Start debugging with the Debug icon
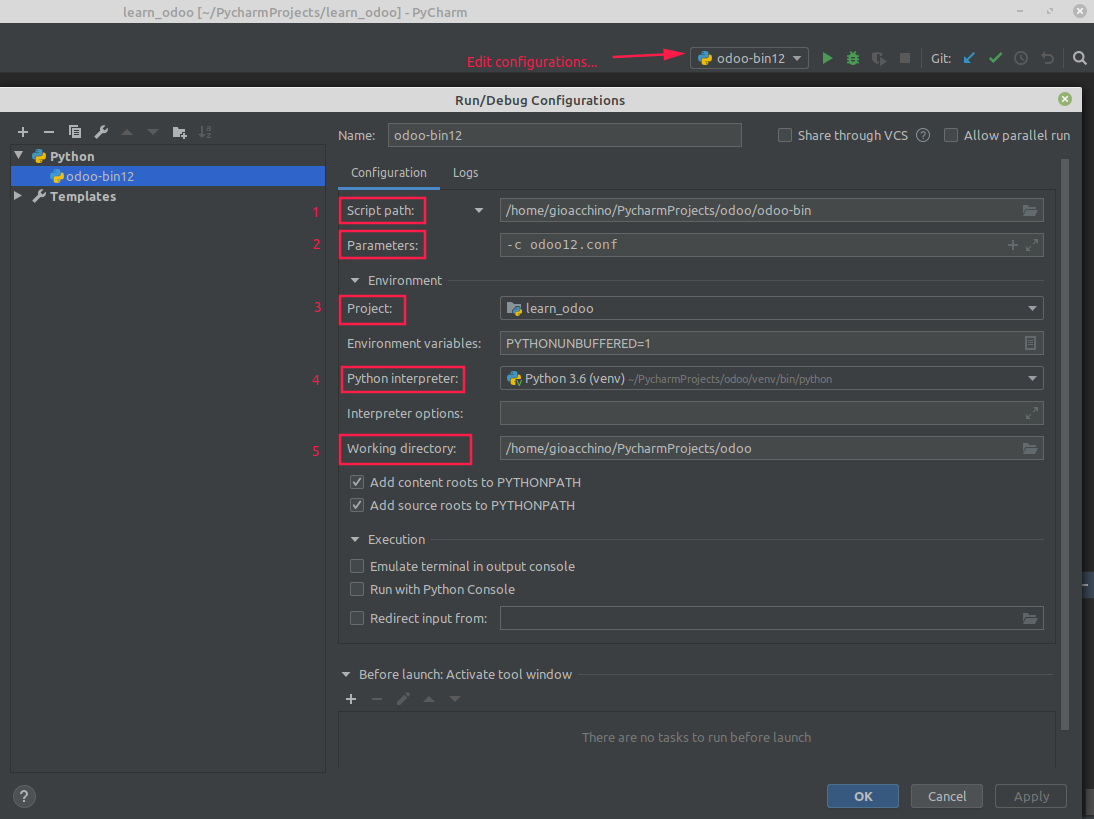The height and width of the screenshot is (819, 1094). 852,57
